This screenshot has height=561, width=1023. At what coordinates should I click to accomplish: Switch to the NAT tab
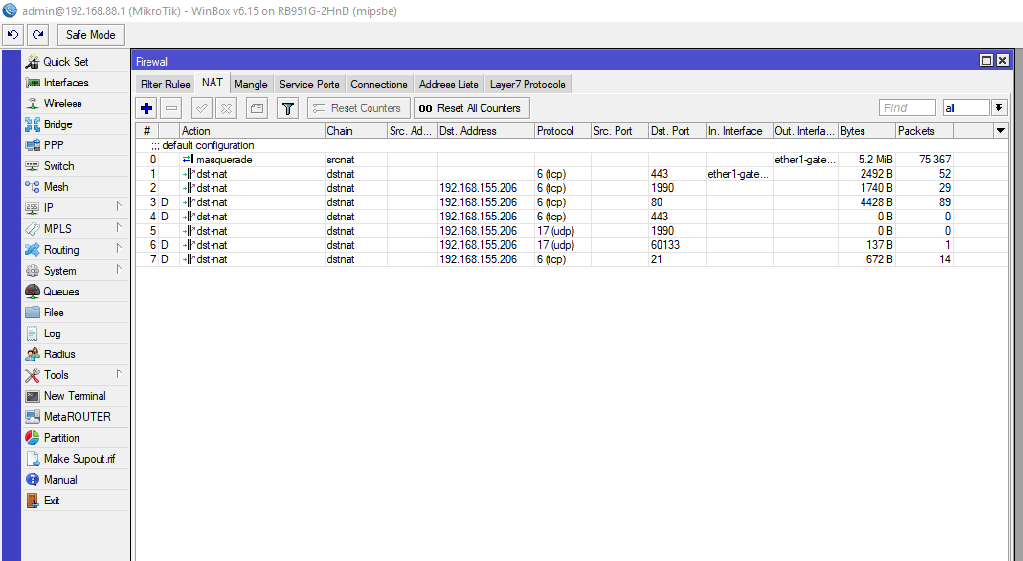(212, 82)
